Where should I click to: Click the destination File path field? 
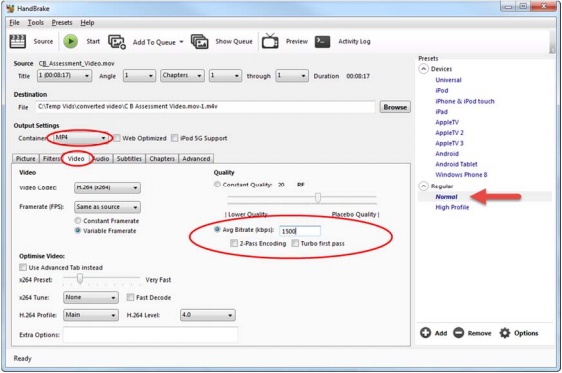[x=205, y=106]
